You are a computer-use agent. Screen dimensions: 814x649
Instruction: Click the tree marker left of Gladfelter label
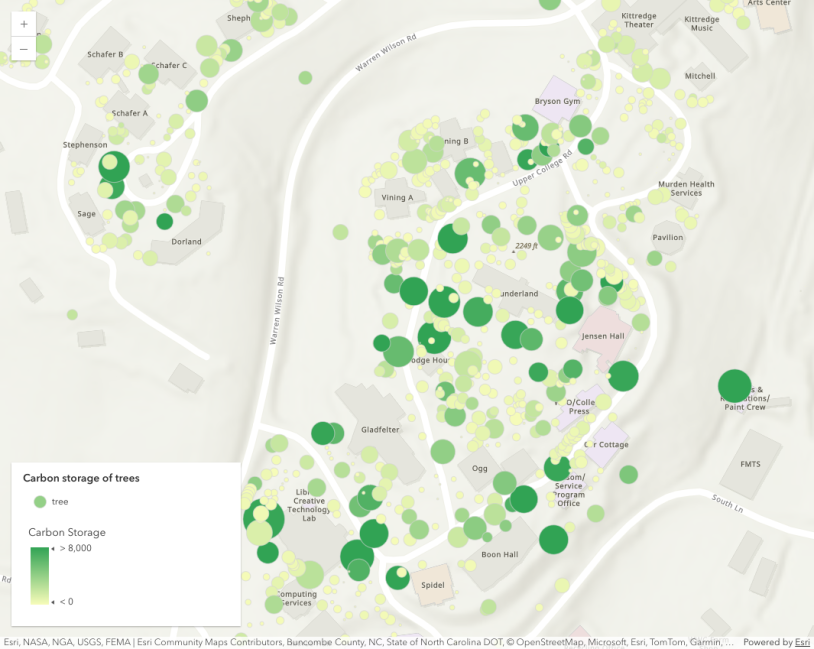322,433
